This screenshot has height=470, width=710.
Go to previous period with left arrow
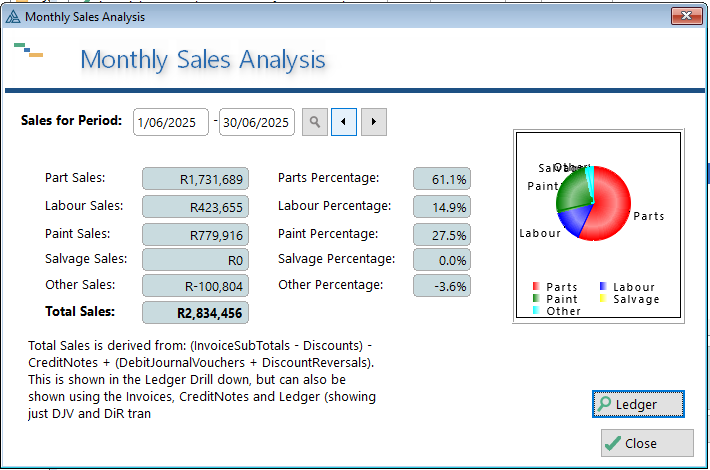(x=344, y=122)
